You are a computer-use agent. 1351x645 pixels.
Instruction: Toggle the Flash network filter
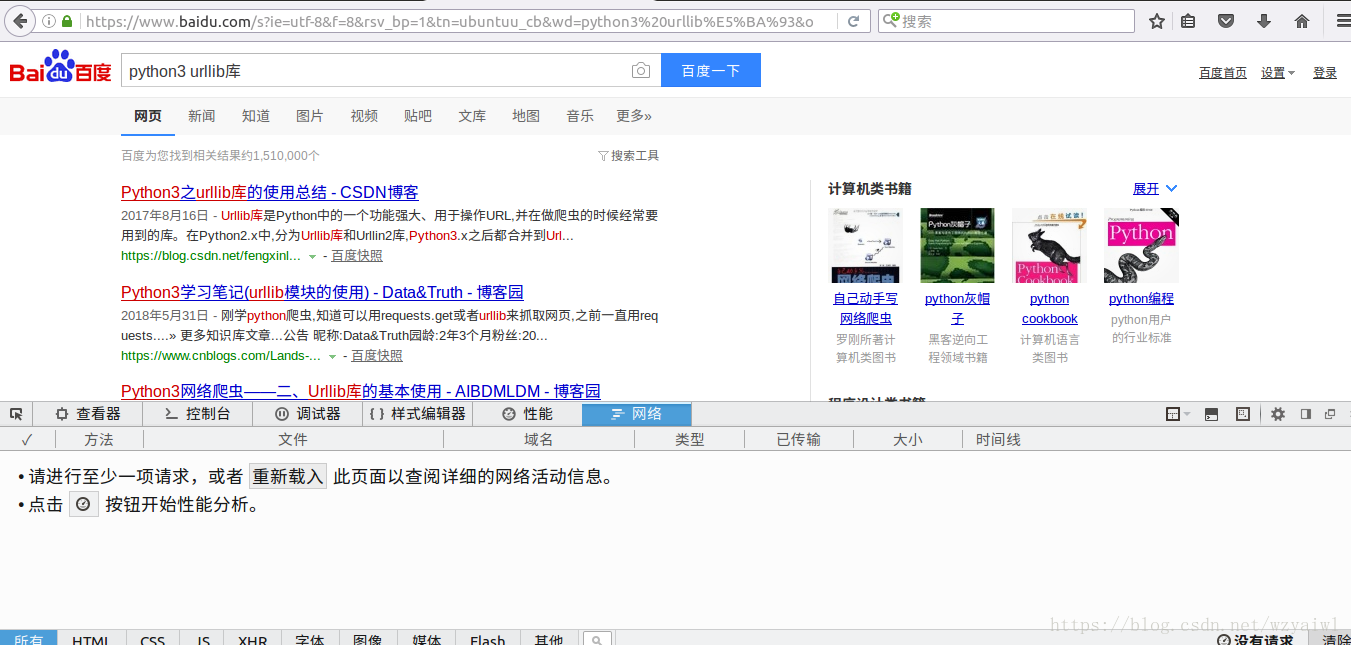(x=488, y=639)
